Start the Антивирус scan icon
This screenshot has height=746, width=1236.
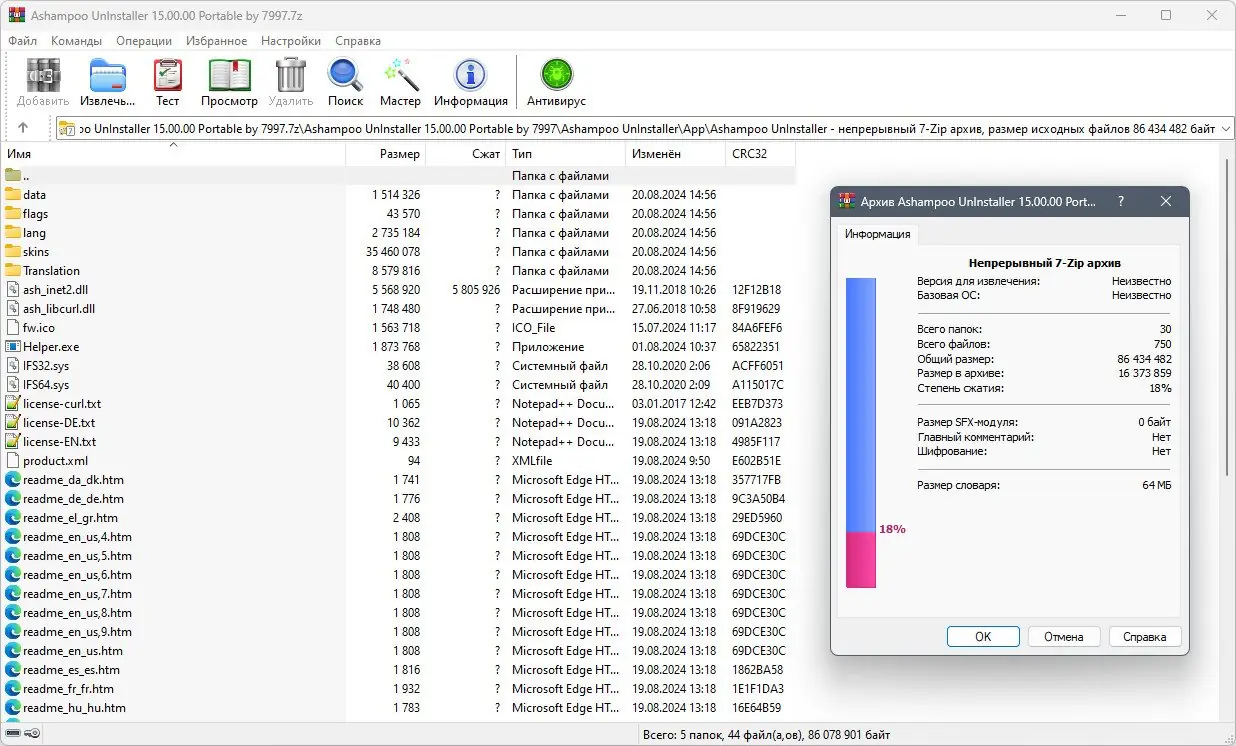pyautogui.click(x=556, y=74)
